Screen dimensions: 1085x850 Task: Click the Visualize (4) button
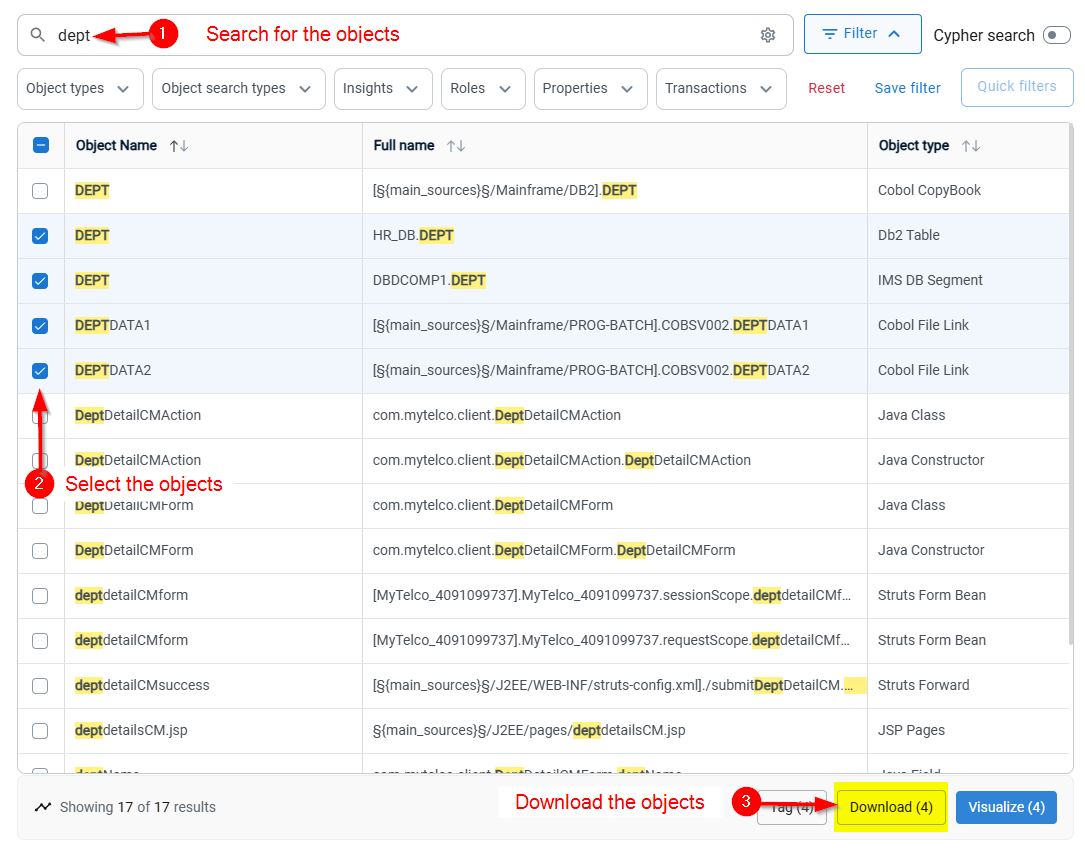pos(1006,807)
